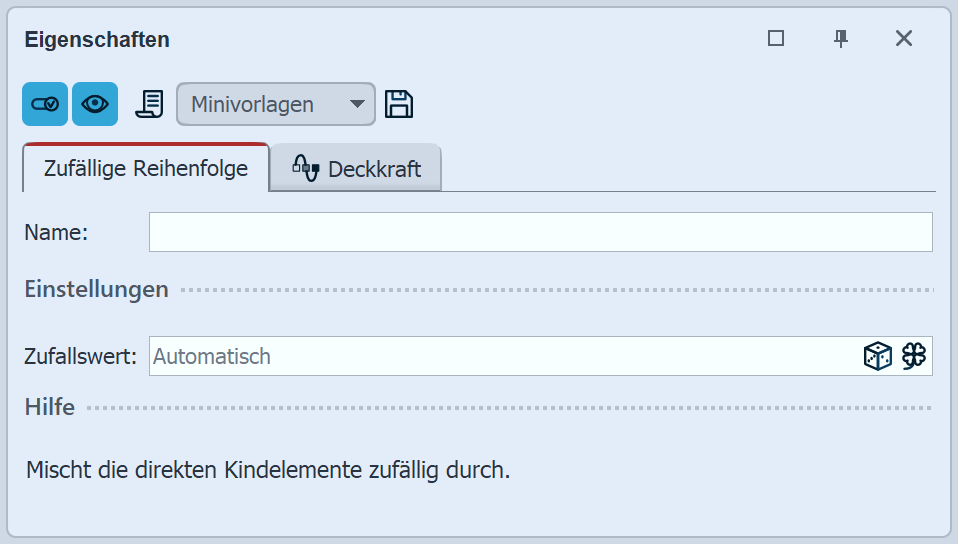Image resolution: width=958 pixels, height=544 pixels.
Task: Click the help text about Kindelemente
Action: (268, 470)
